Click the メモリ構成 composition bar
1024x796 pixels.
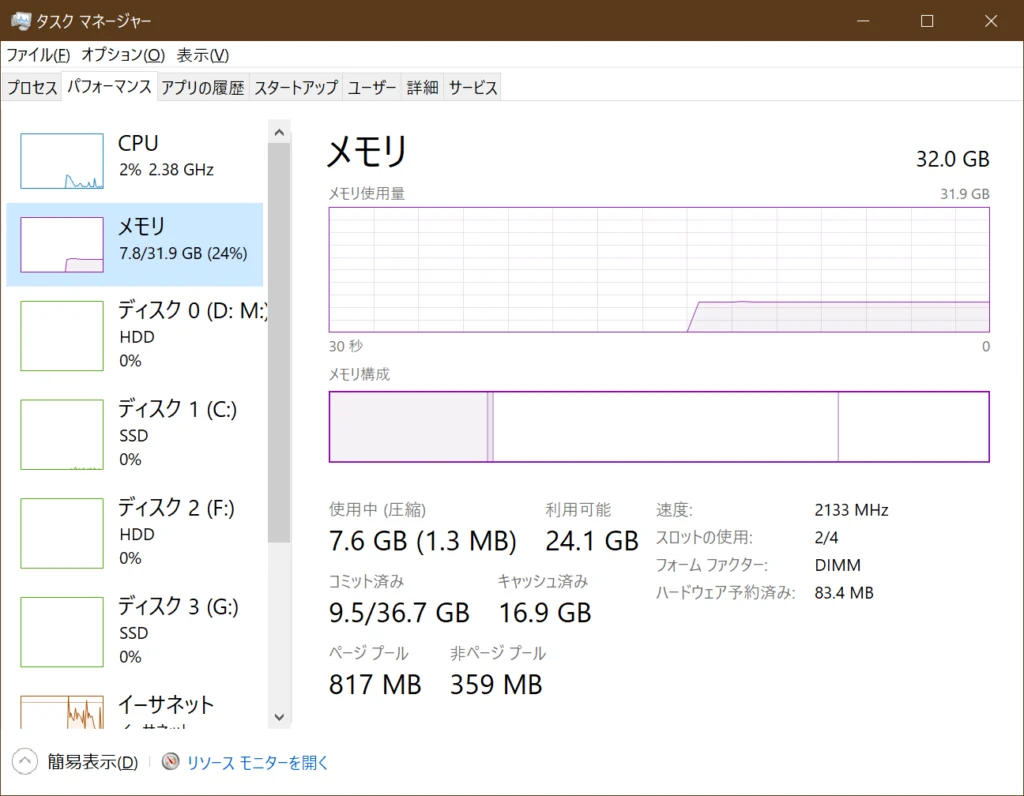pyautogui.click(x=658, y=427)
